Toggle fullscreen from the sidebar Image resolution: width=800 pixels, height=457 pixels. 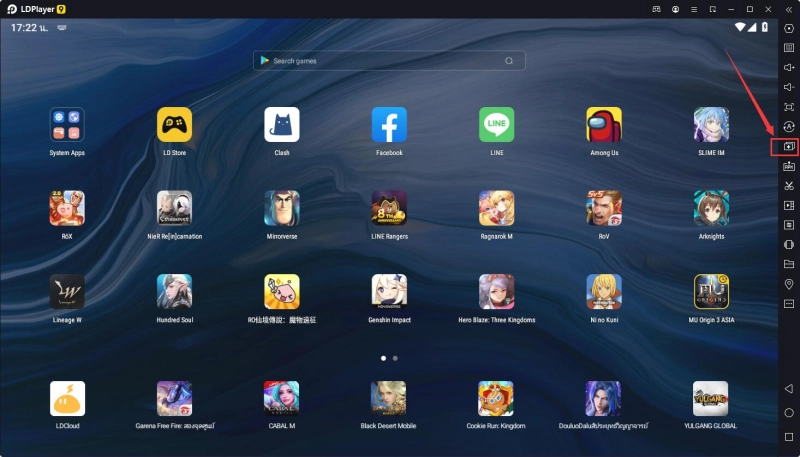click(789, 107)
